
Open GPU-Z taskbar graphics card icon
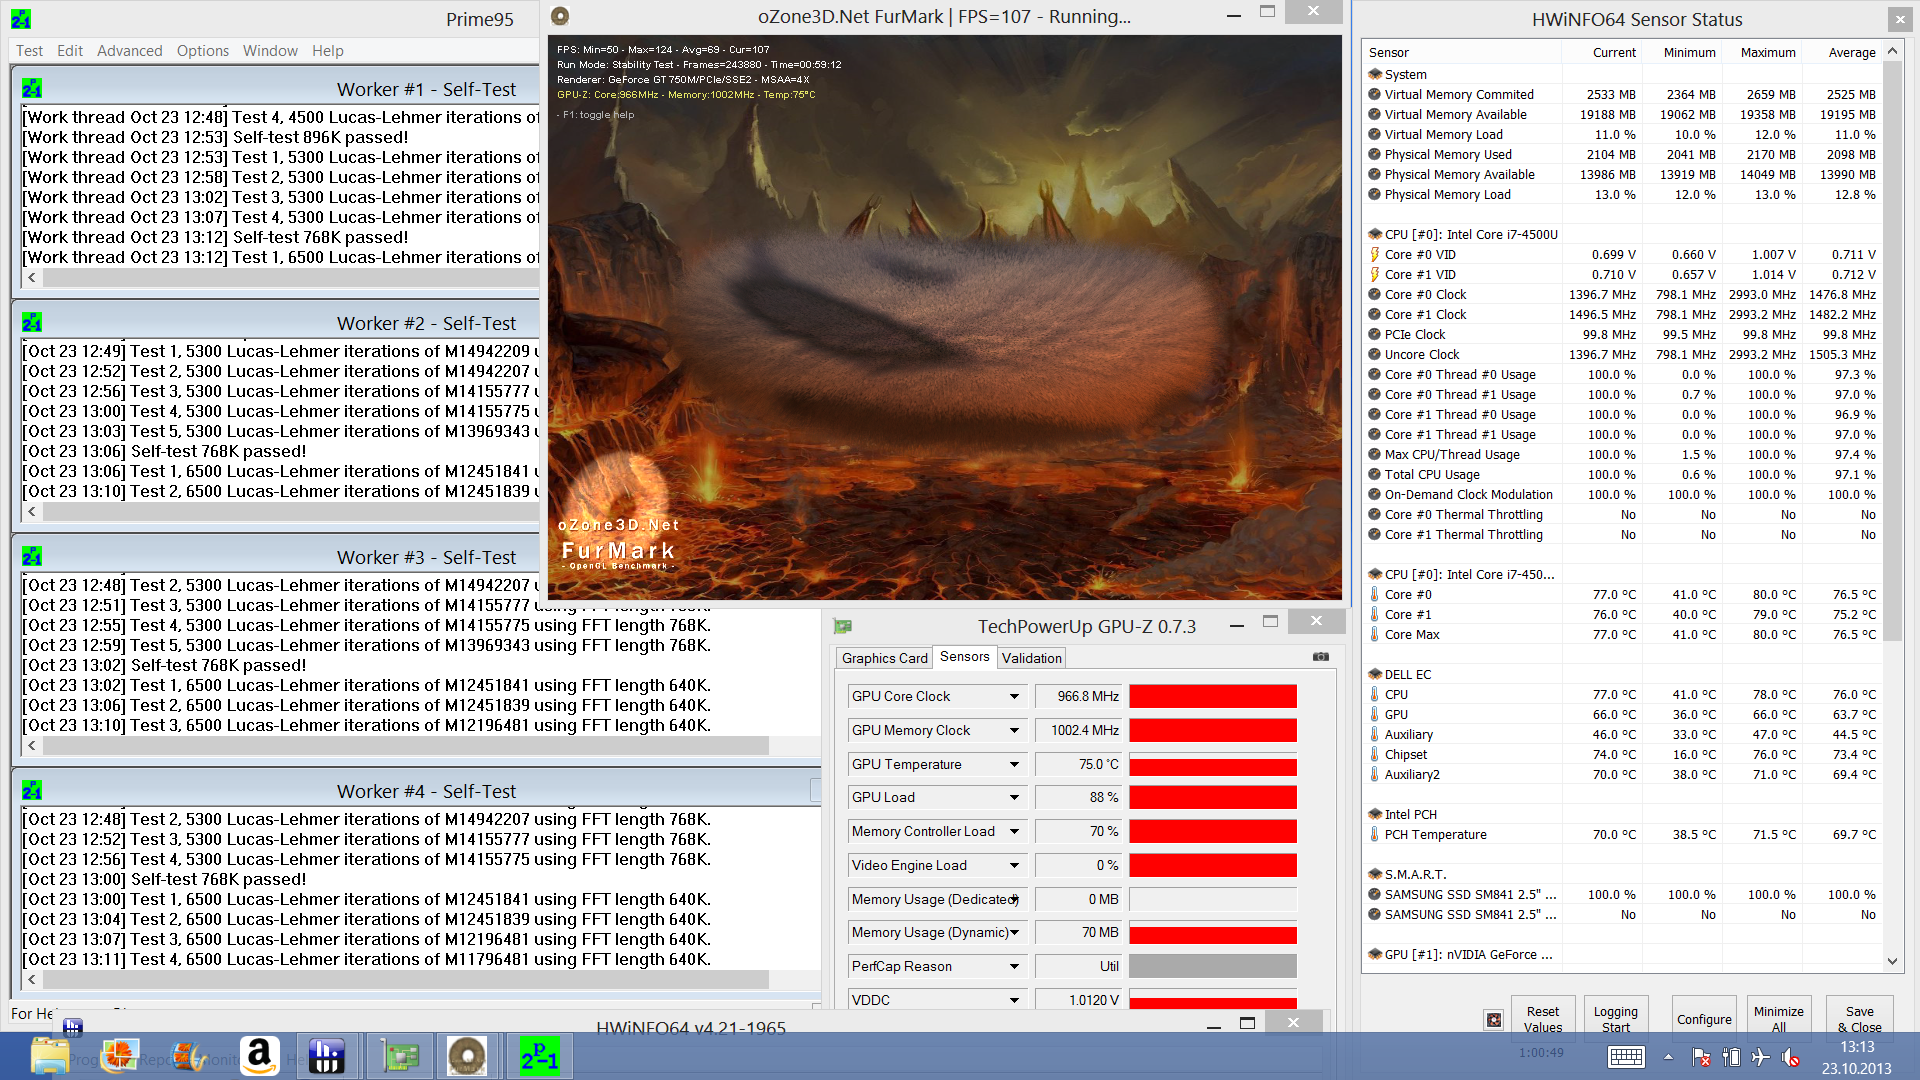[x=400, y=1056]
